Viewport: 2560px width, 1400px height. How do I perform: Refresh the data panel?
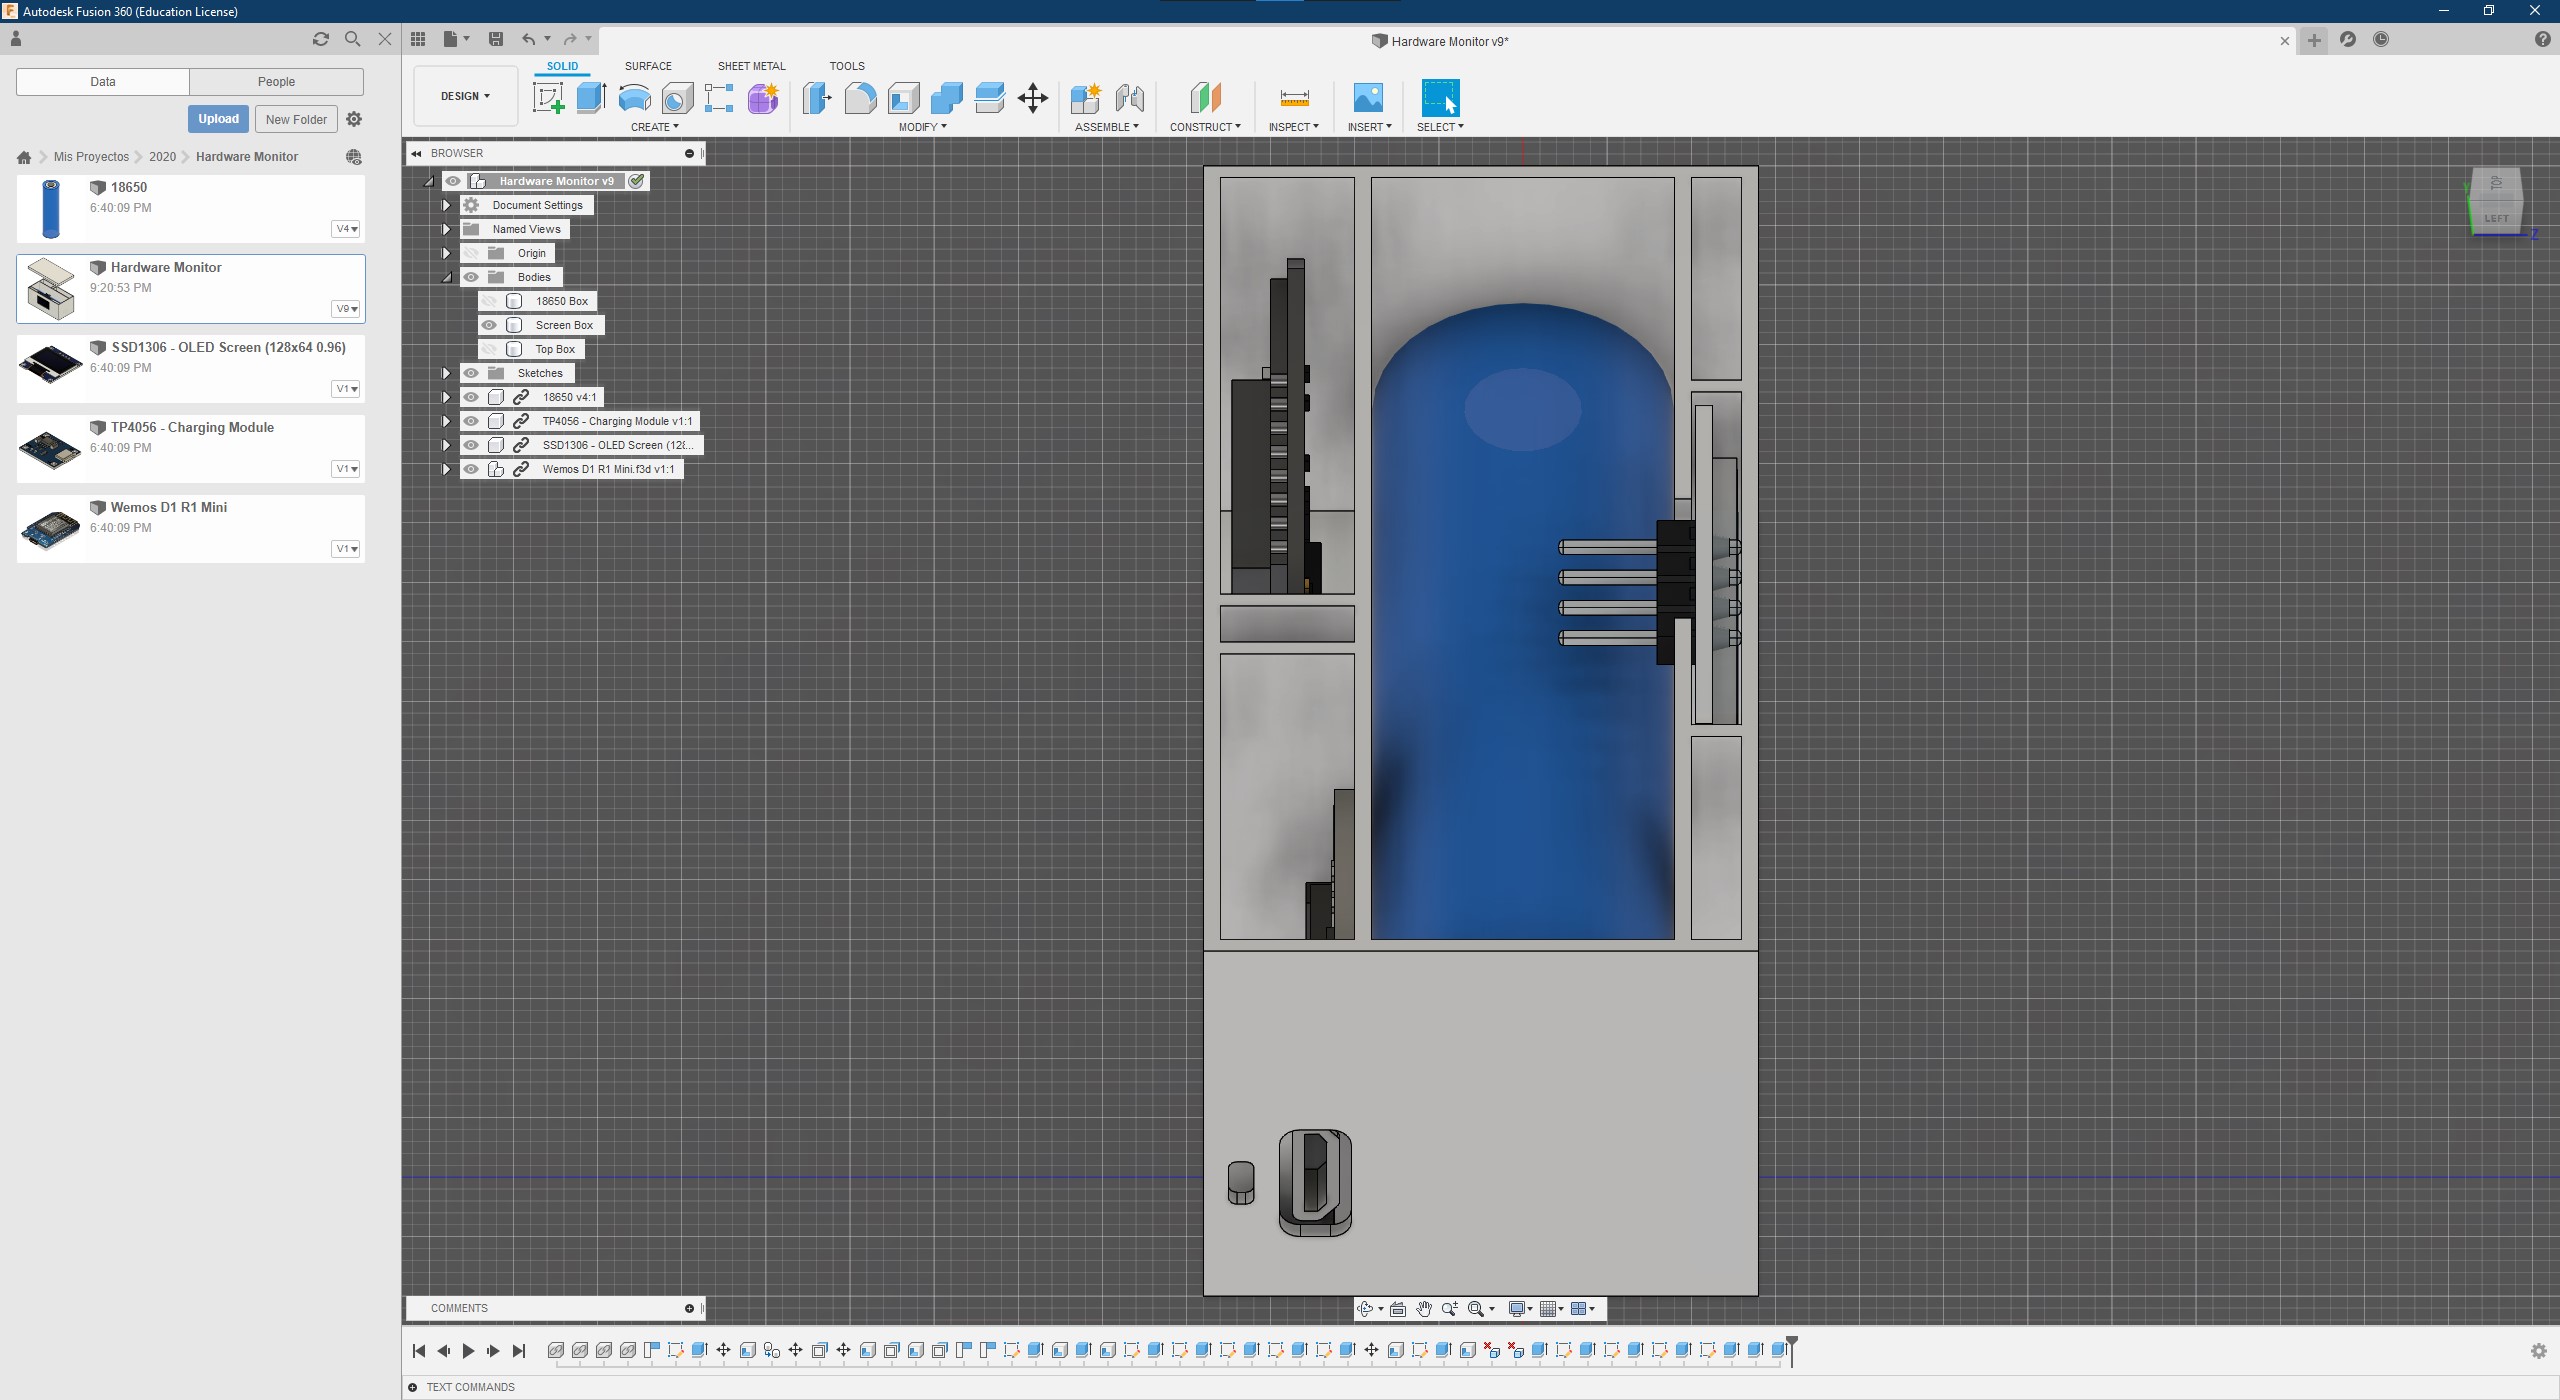(321, 39)
